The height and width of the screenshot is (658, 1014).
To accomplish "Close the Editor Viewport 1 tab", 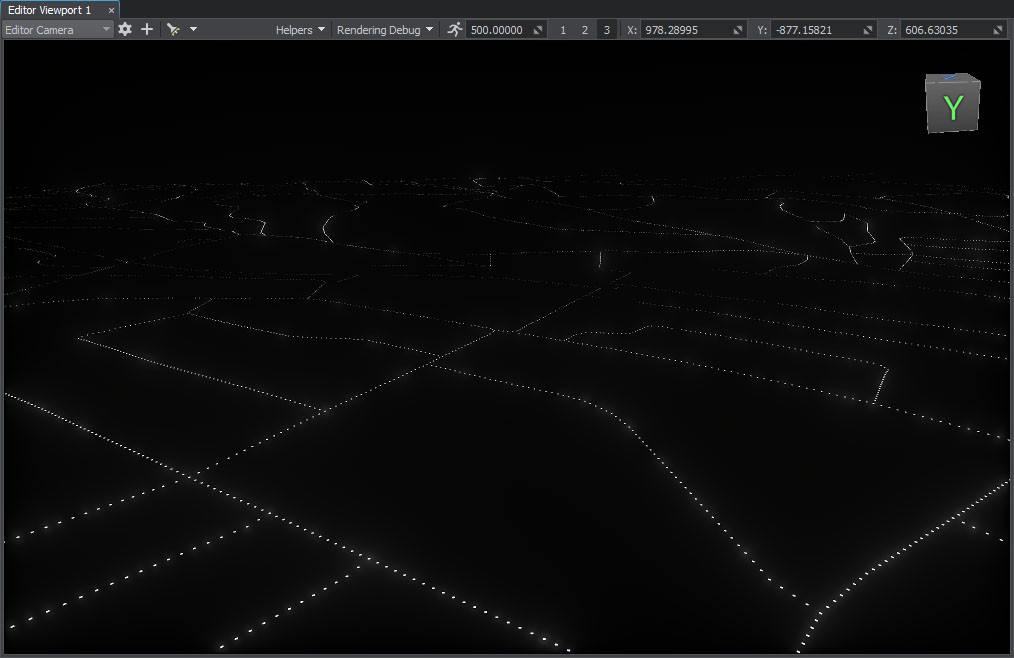I will click(111, 10).
